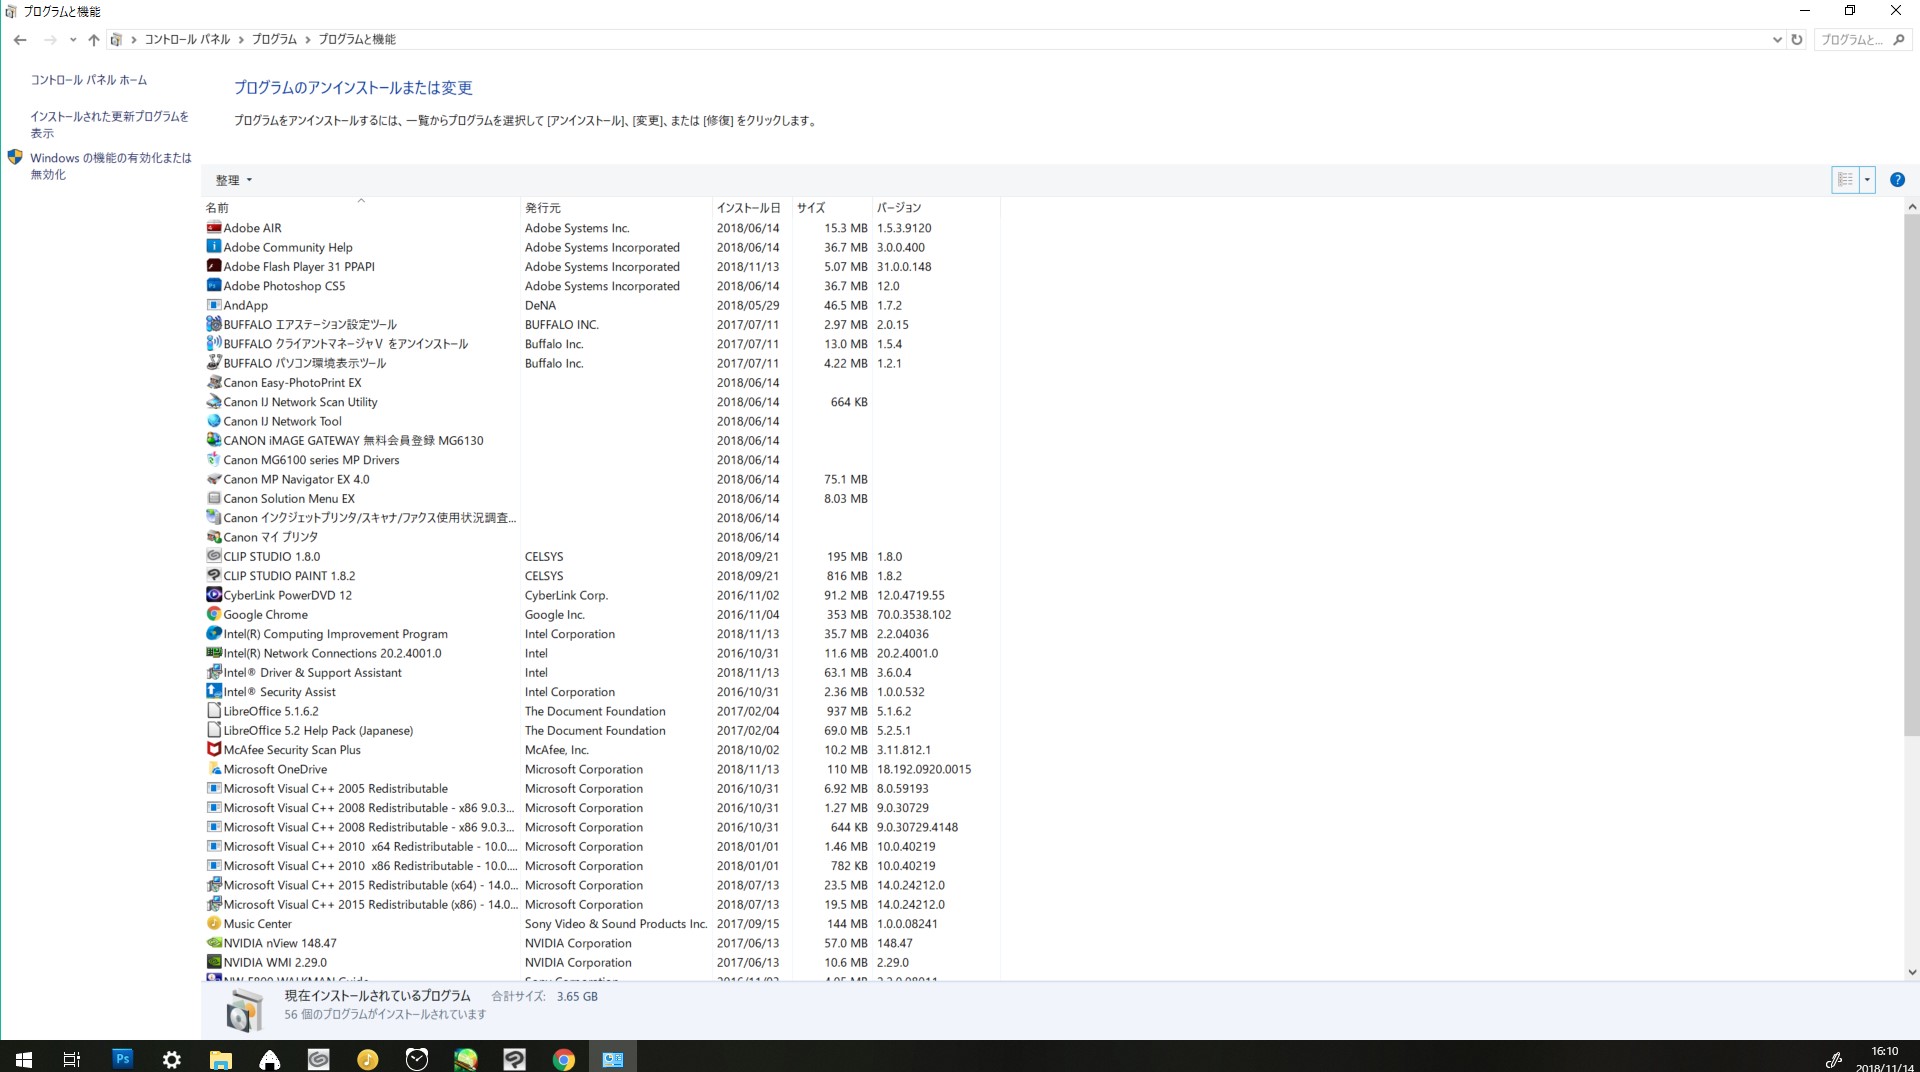The width and height of the screenshot is (1920, 1072).
Task: Click the search programs input field
Action: click(1853, 40)
